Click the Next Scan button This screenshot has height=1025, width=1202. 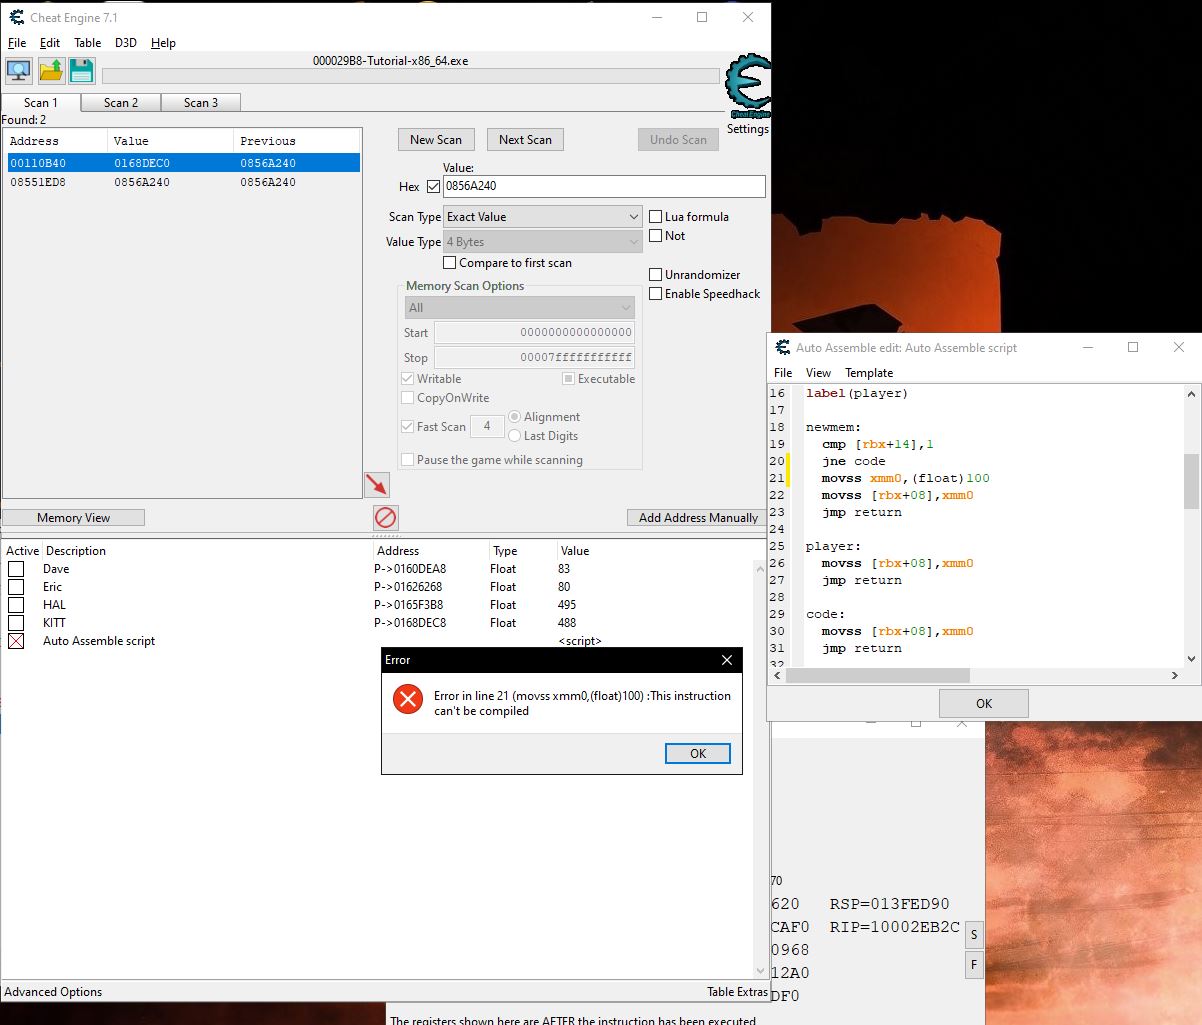(x=526, y=140)
